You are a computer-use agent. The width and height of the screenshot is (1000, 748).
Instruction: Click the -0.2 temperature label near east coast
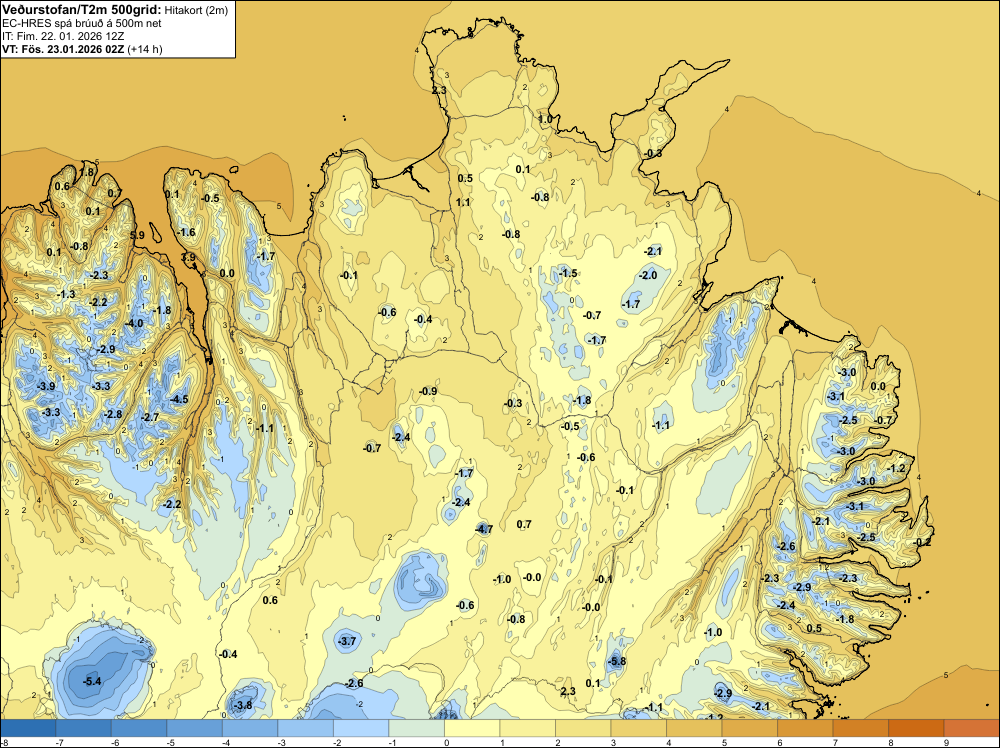click(922, 542)
